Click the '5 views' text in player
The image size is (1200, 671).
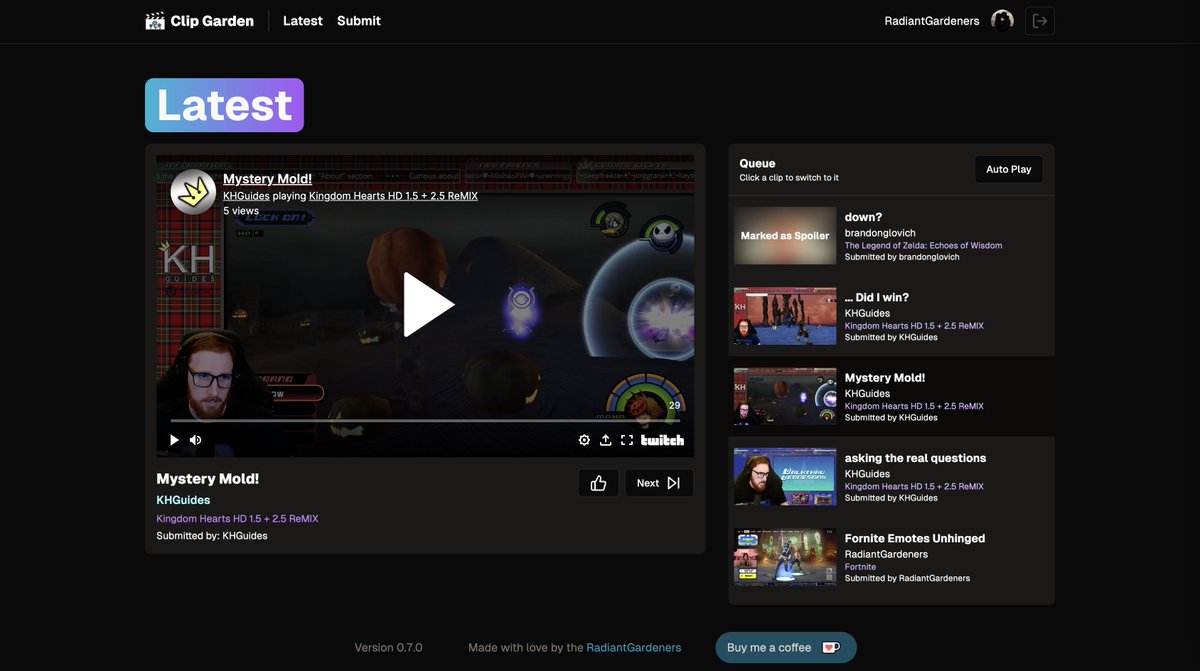click(241, 211)
